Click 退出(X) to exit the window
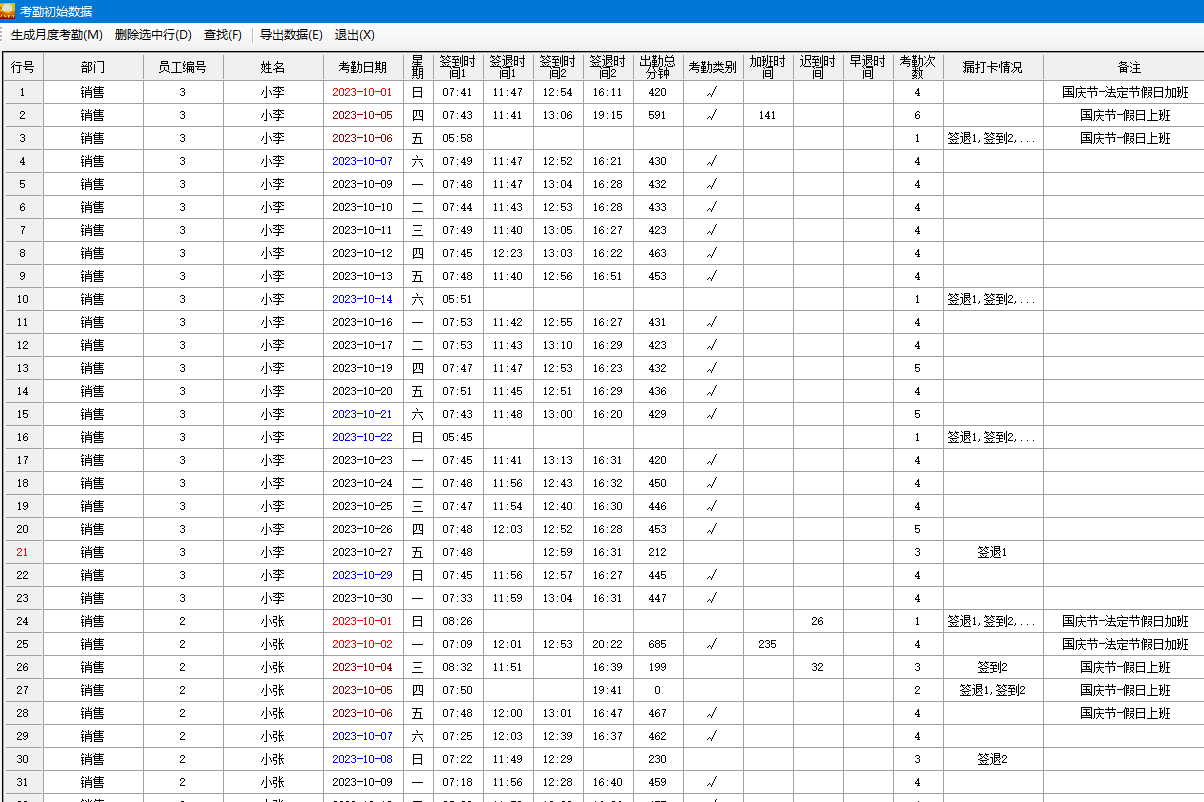 354,35
